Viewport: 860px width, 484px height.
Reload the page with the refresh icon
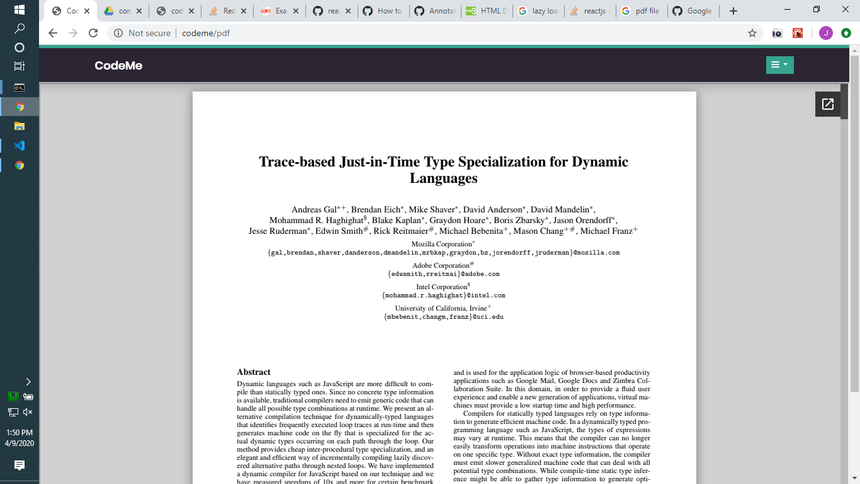point(93,33)
